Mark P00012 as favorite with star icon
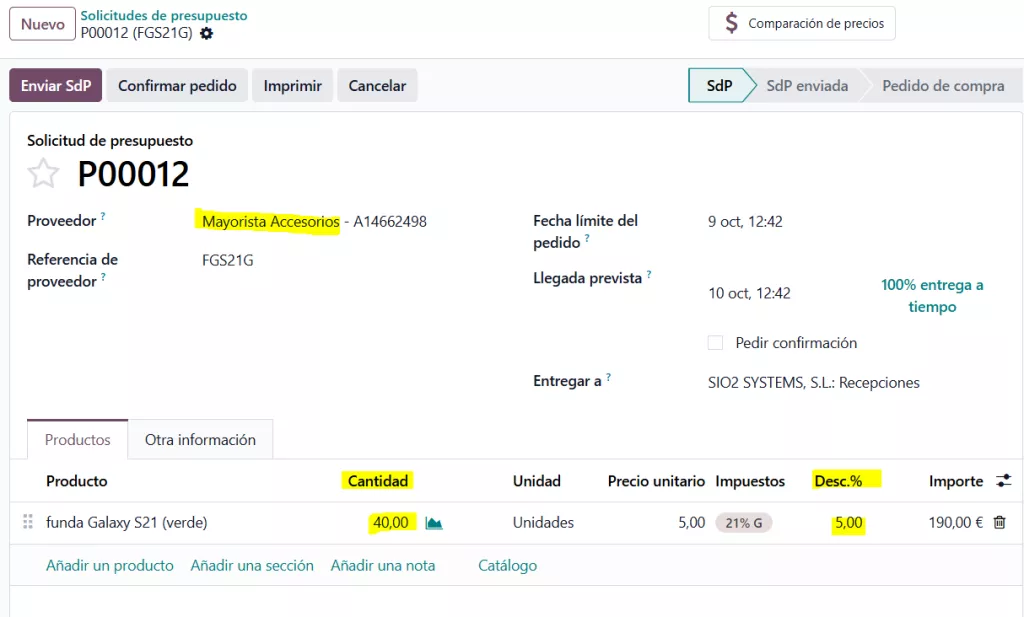The height and width of the screenshot is (617, 1024). click(43, 174)
